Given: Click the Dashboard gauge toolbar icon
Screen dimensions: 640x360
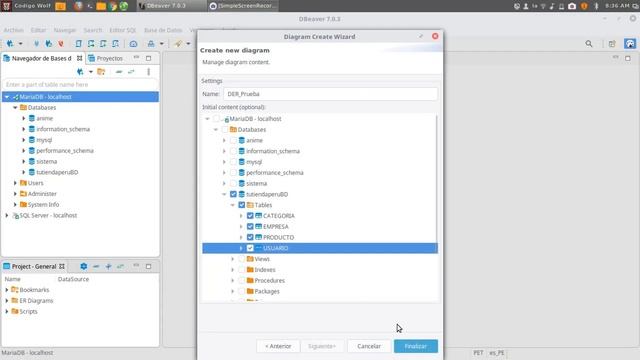Looking at the screenshot, I should tap(133, 44).
